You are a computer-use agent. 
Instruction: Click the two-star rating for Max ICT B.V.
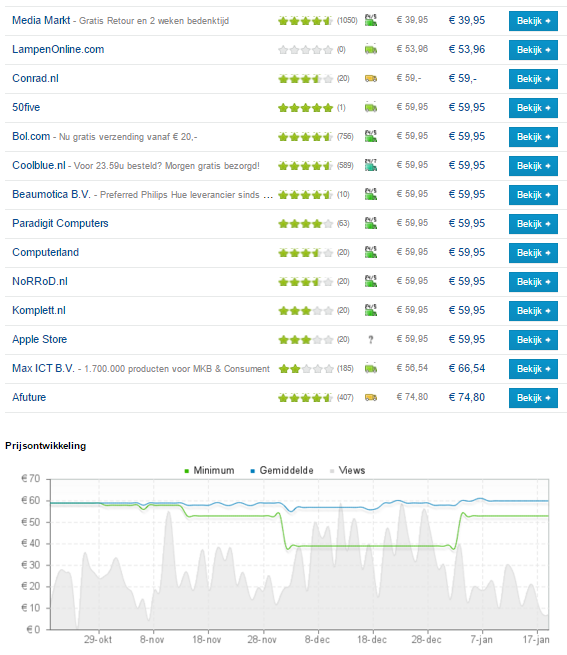pos(305,369)
